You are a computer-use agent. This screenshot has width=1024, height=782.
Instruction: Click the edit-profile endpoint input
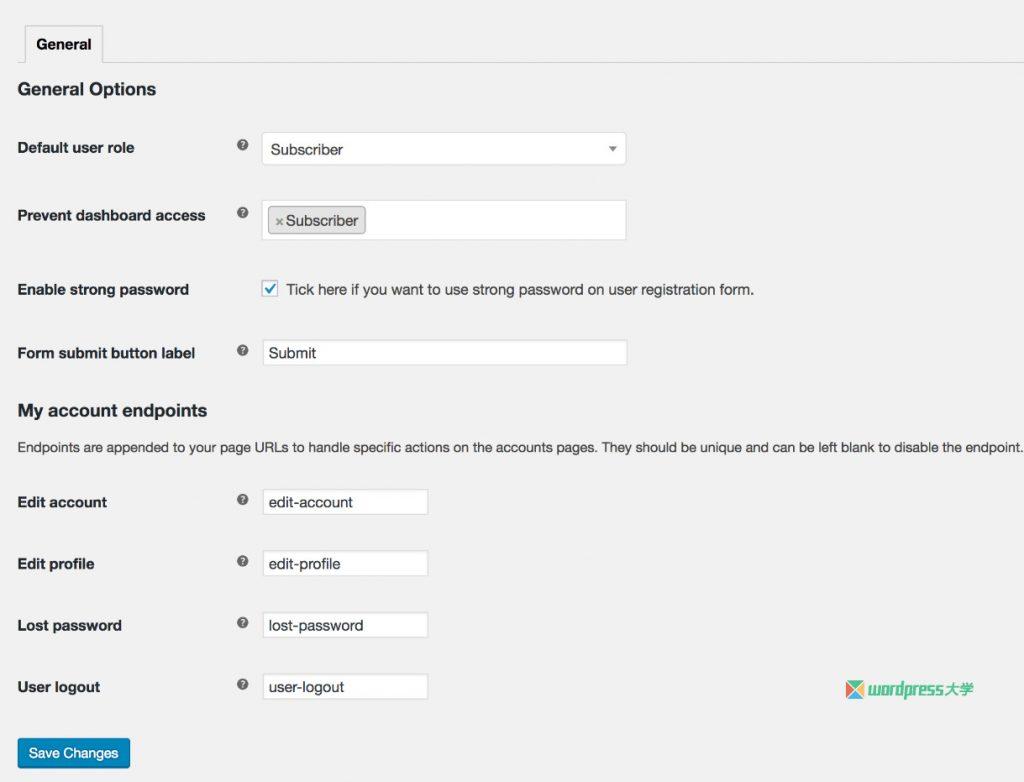pos(344,564)
